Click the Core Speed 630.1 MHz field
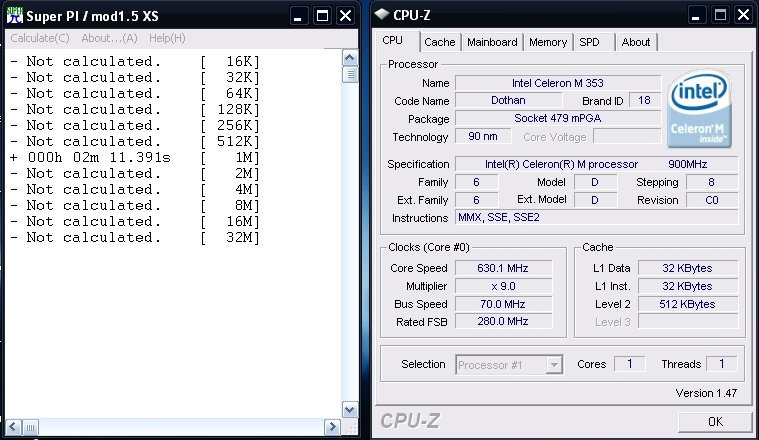The width and height of the screenshot is (759, 440). [x=502, y=268]
